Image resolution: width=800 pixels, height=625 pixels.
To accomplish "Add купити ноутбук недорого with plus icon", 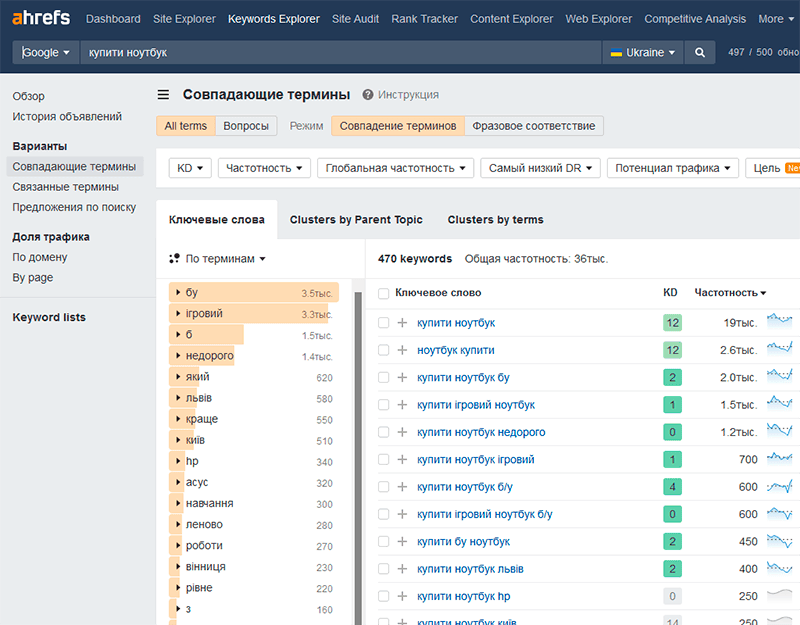I will (x=403, y=432).
